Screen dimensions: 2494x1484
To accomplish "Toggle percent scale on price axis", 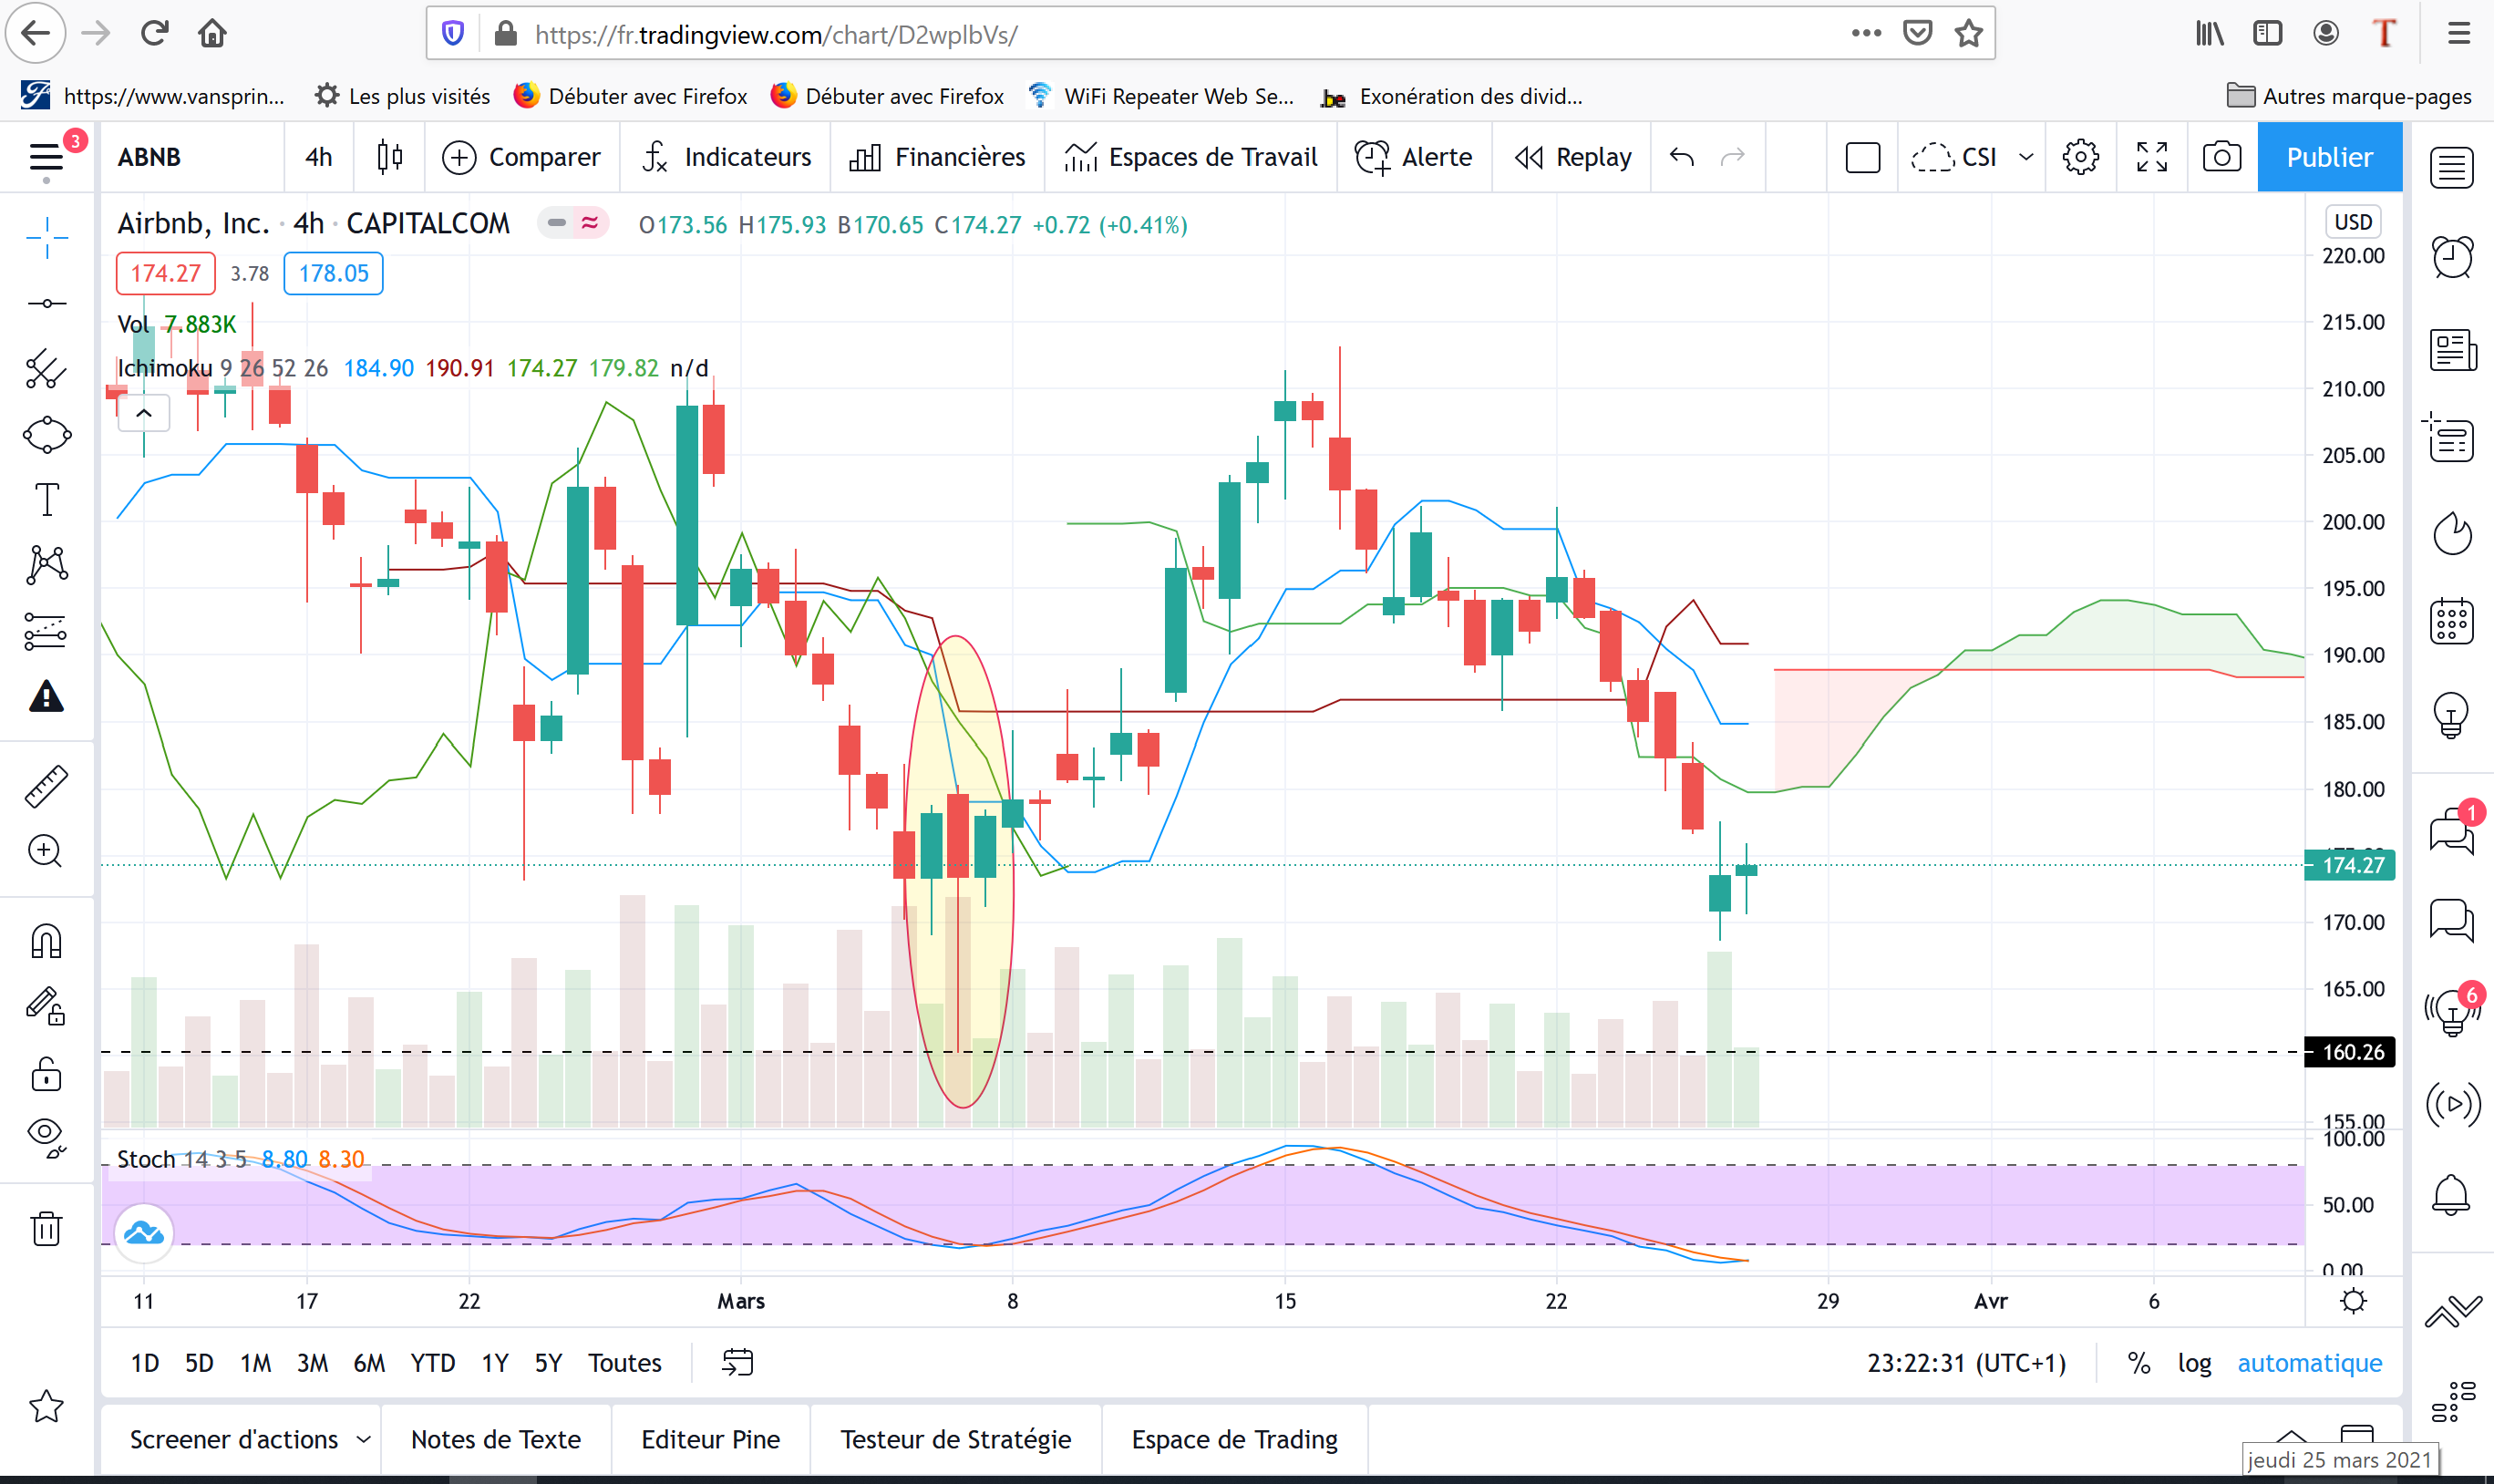I will (2138, 1363).
